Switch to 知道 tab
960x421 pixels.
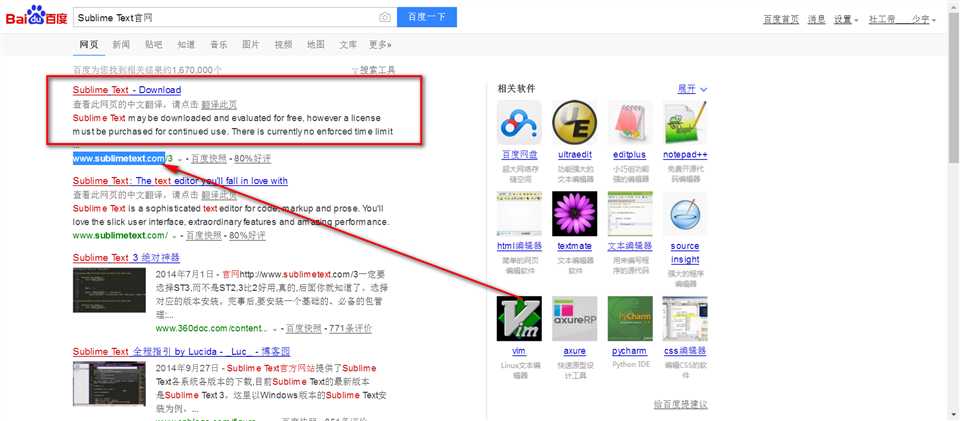[186, 45]
